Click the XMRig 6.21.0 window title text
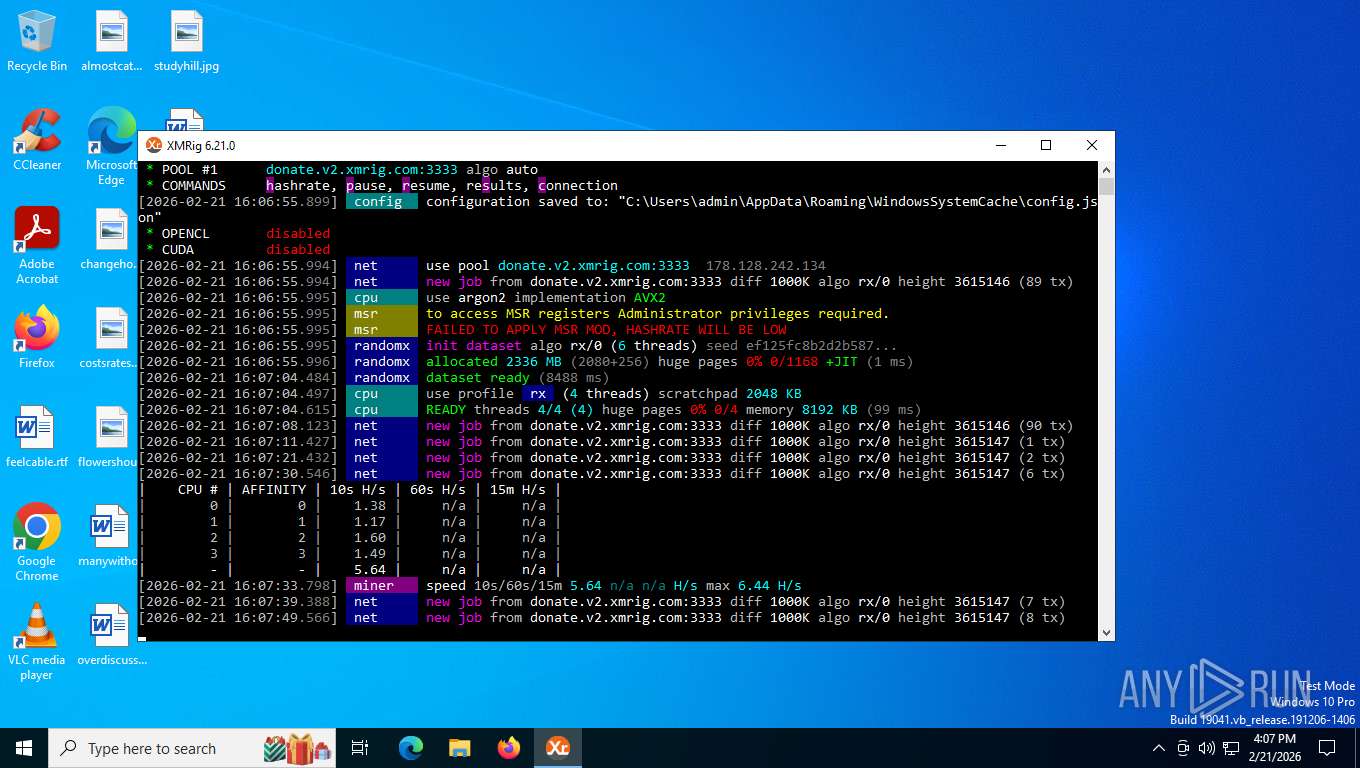This screenshot has width=1360, height=768. coord(201,146)
